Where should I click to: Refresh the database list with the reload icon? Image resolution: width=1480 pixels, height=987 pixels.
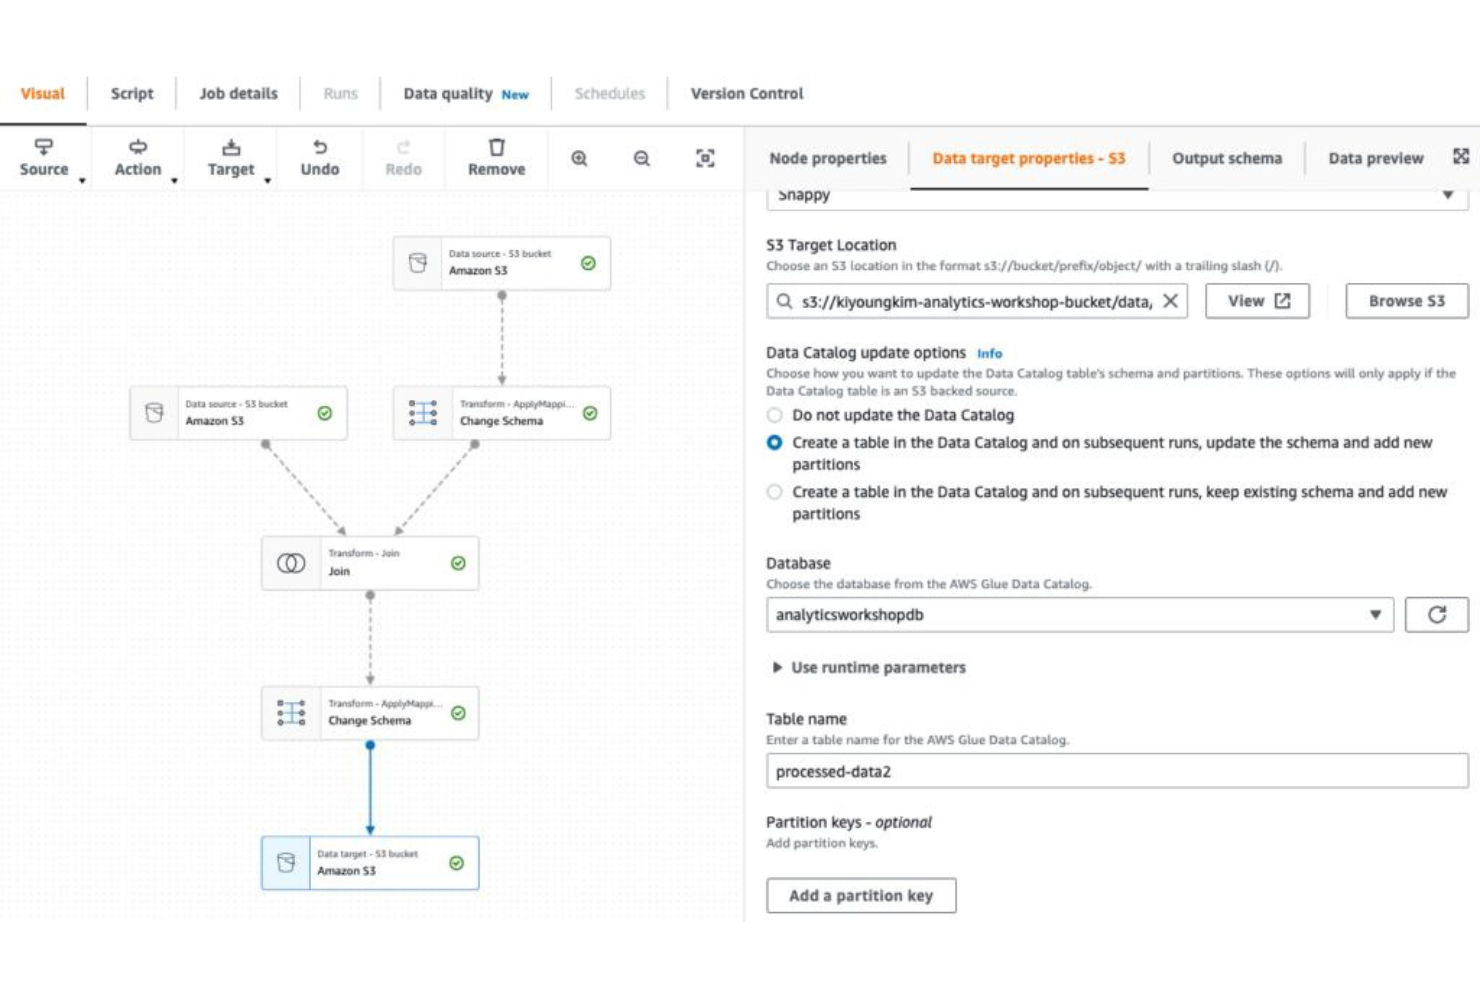[1436, 615]
